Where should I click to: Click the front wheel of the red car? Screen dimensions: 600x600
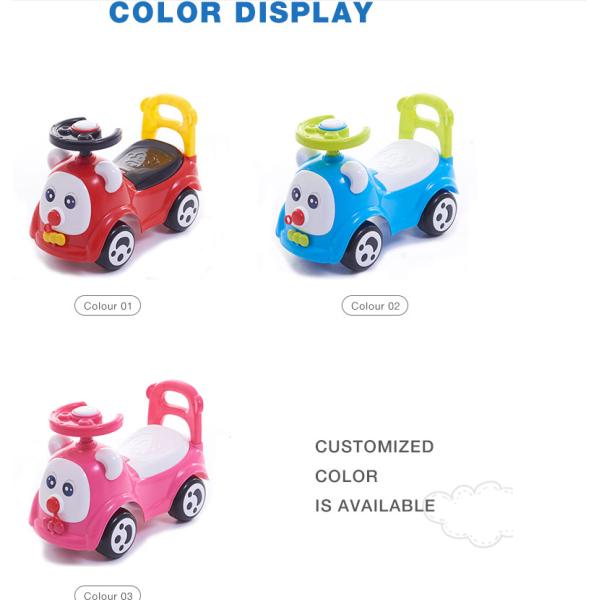(x=117, y=248)
